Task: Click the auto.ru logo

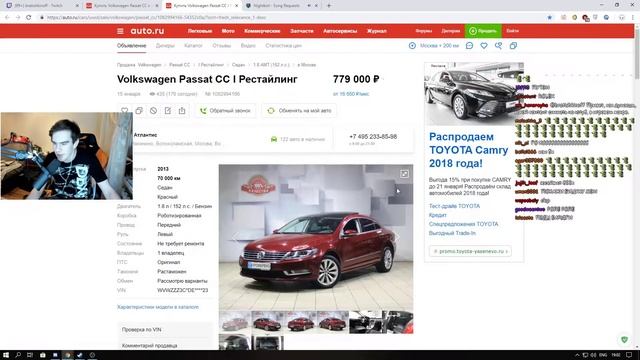Action: pyautogui.click(x=147, y=31)
